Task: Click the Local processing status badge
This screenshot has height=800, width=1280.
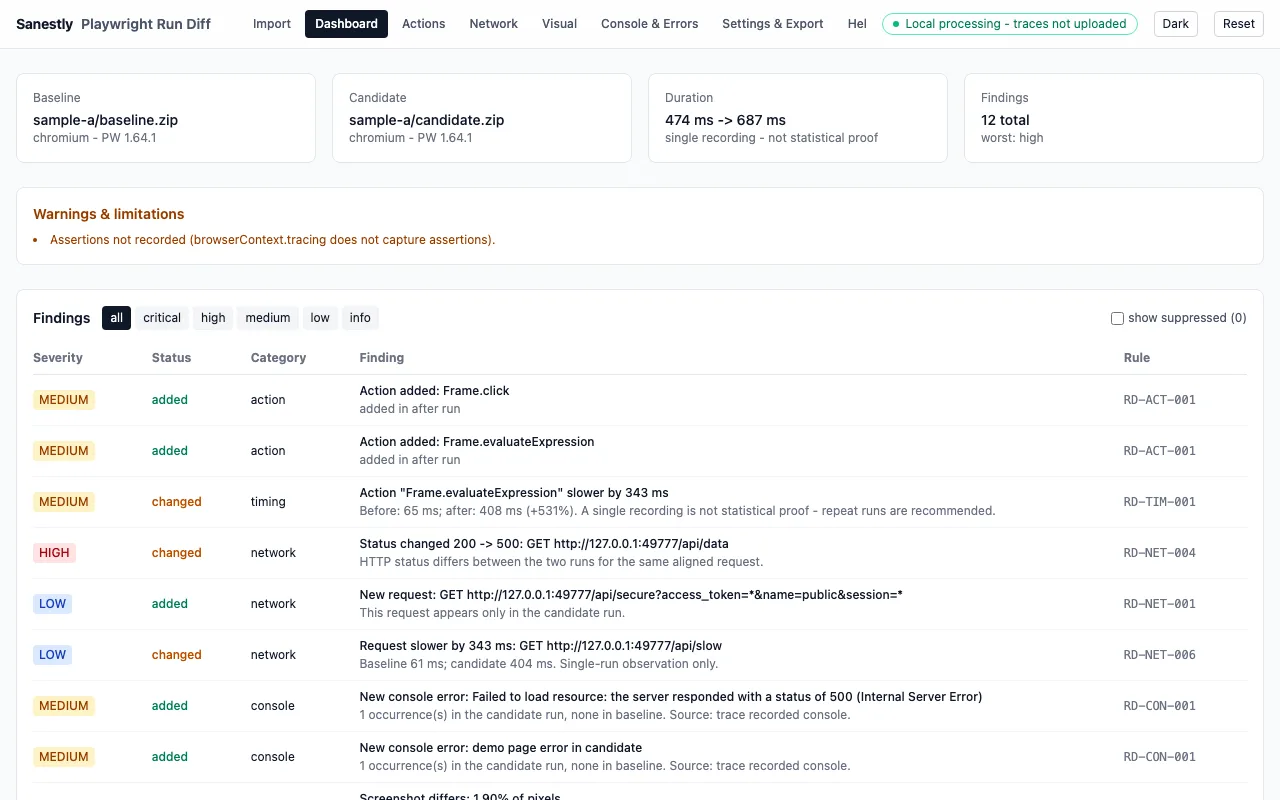Action: click(1010, 24)
